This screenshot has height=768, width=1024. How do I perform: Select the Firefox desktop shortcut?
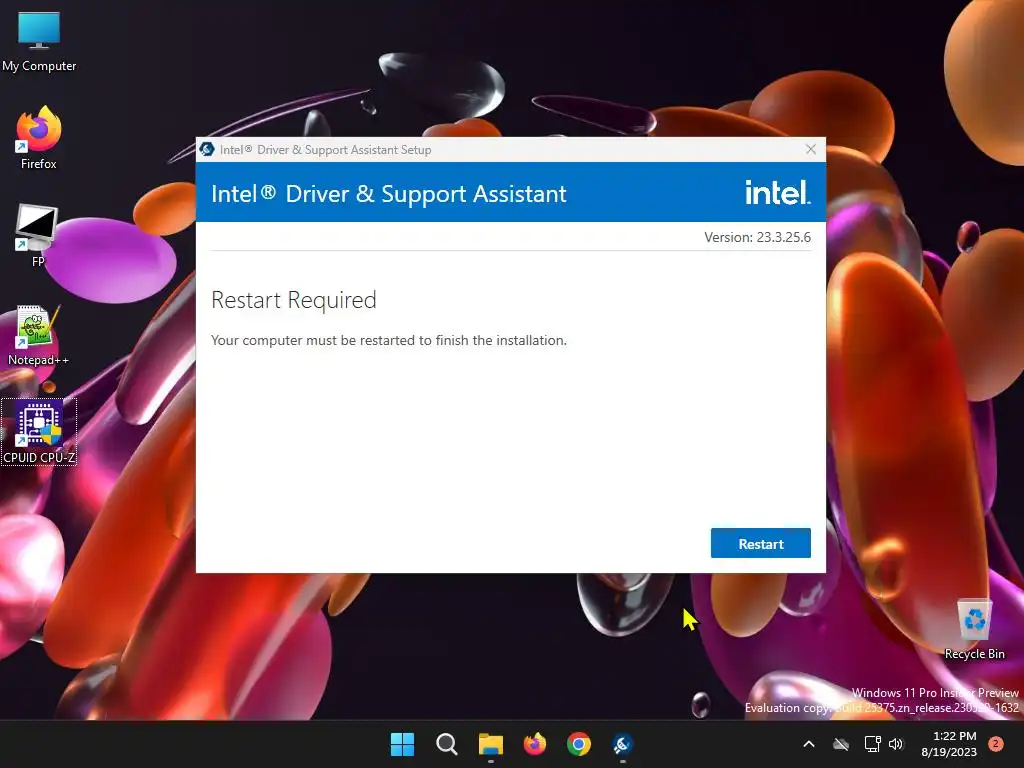click(39, 138)
